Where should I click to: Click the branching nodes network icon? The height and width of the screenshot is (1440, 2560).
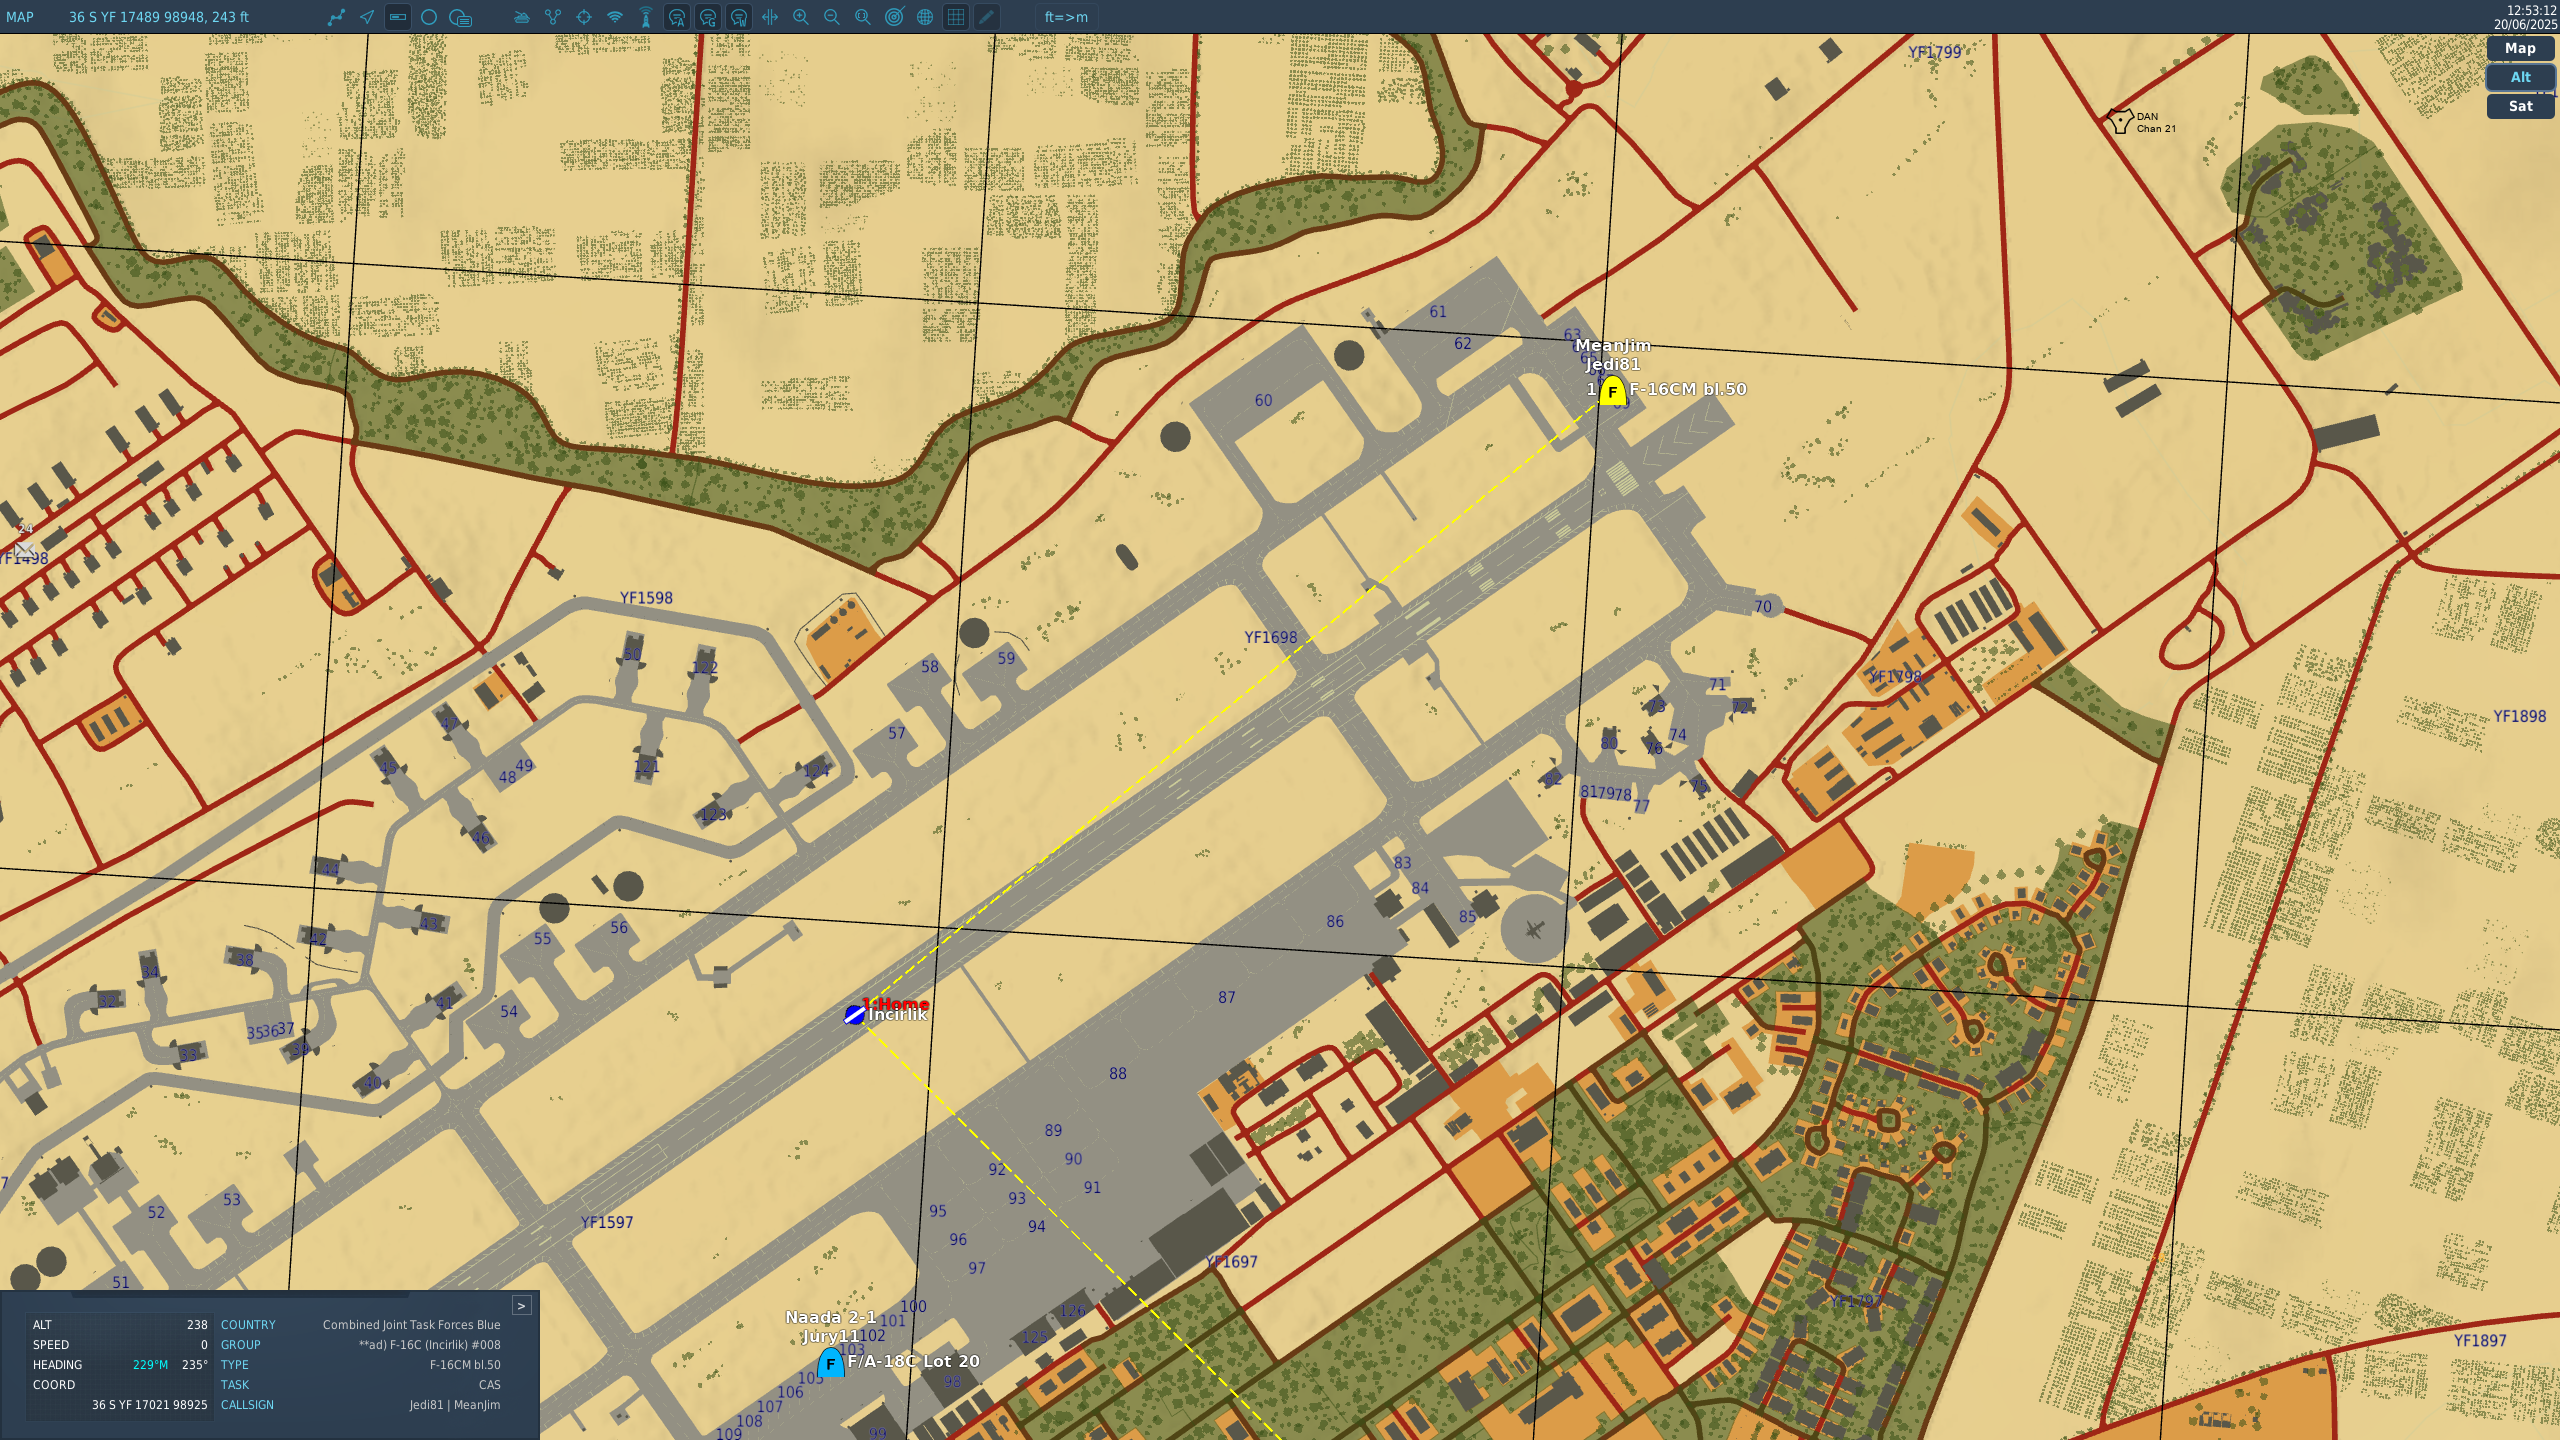553,17
